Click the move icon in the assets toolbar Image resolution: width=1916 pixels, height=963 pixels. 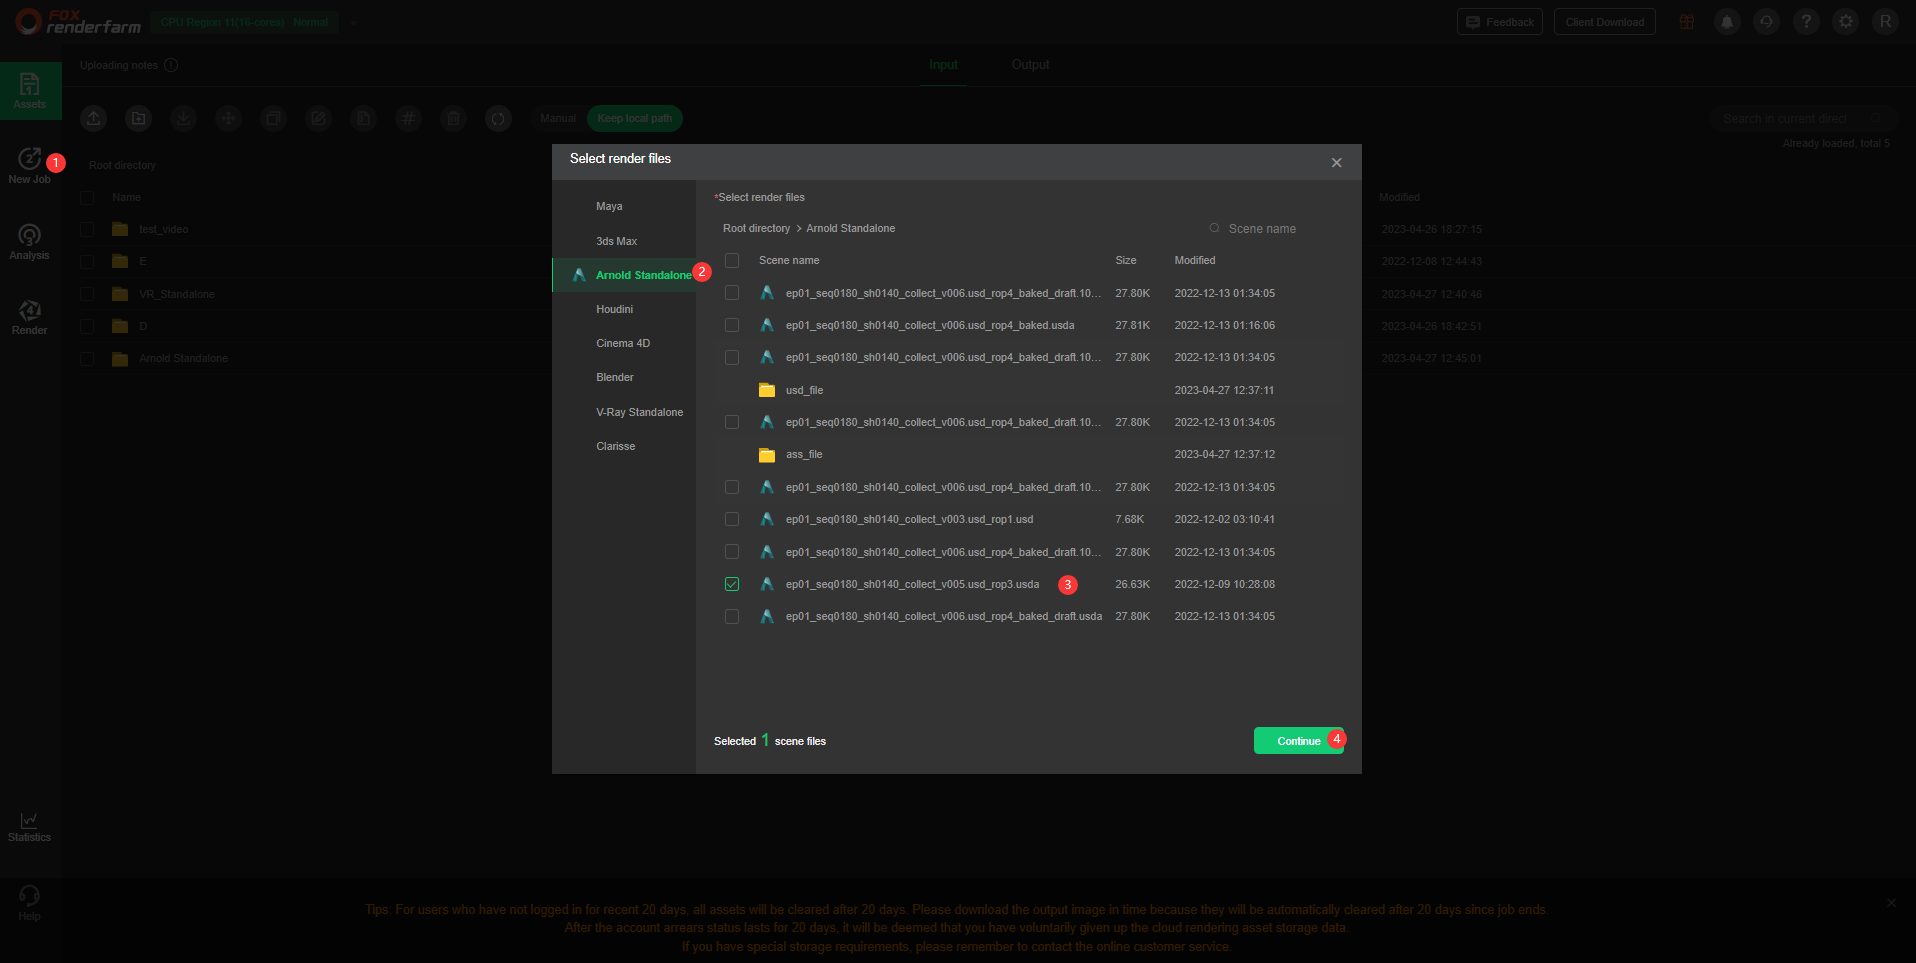229,119
